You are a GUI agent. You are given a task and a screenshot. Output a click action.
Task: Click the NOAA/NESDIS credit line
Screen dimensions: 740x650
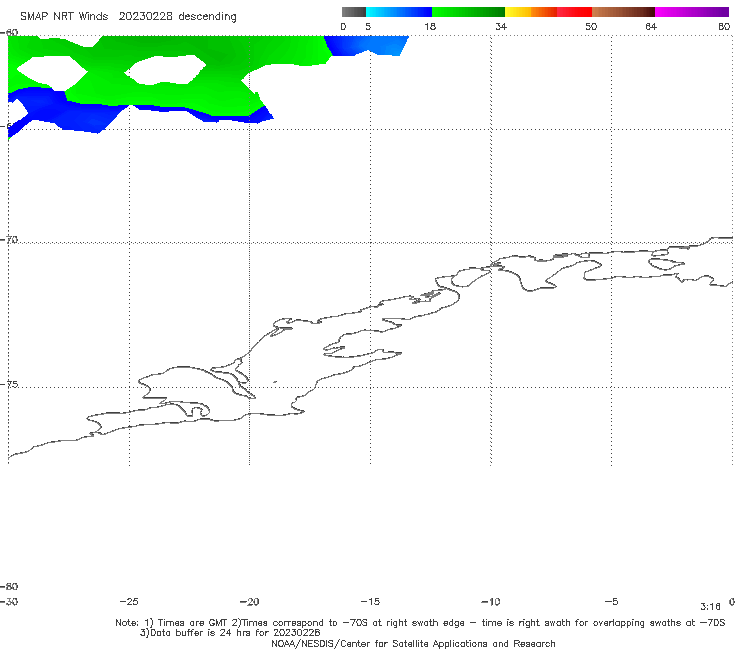[x=413, y=644]
